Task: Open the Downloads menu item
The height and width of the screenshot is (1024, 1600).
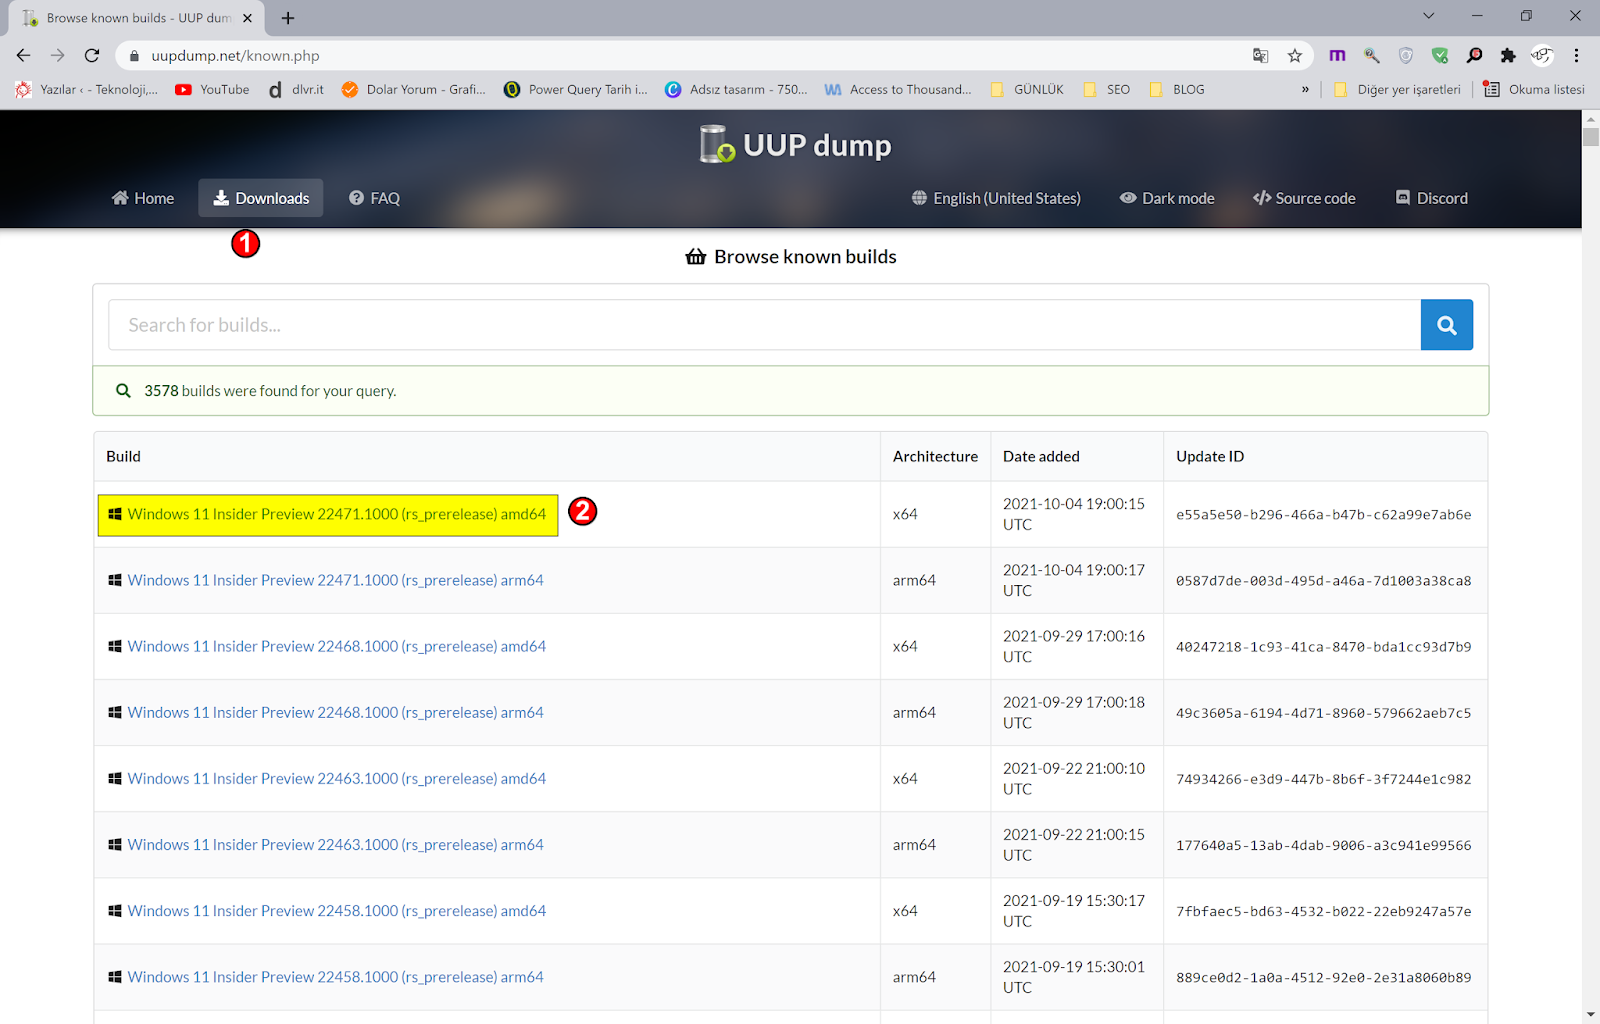Action: pos(261,198)
